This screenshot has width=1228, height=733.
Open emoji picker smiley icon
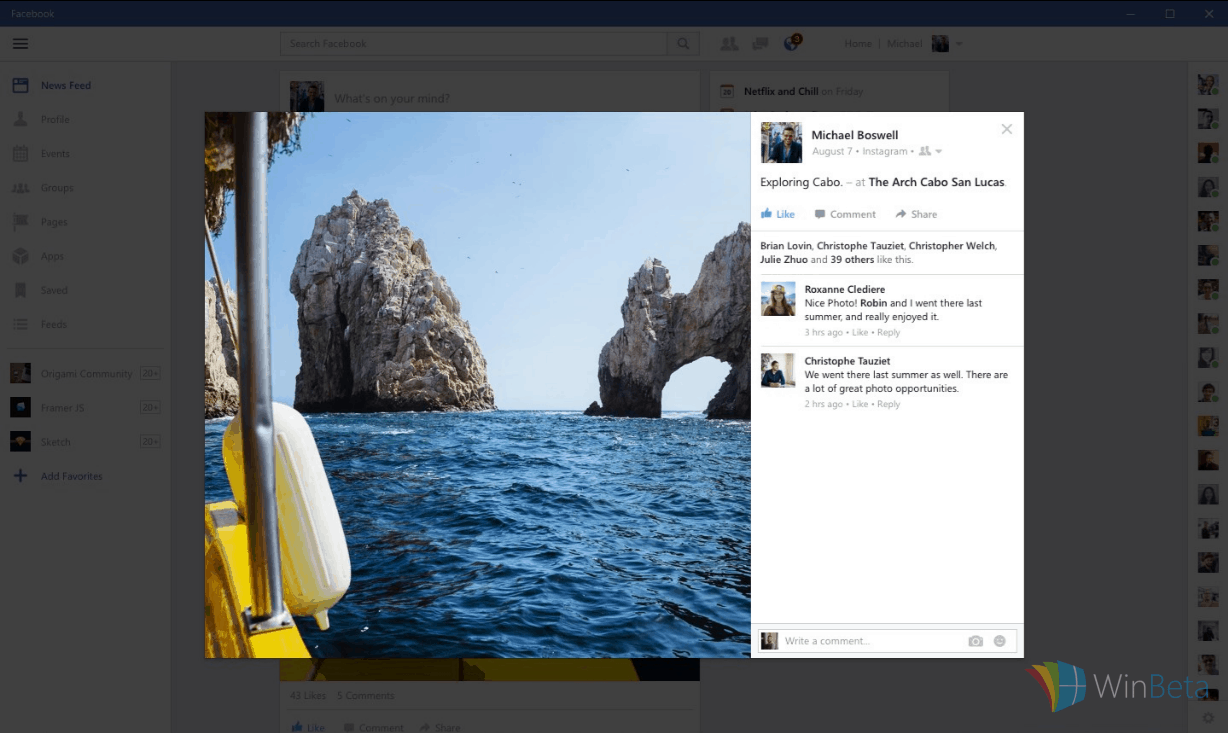1000,641
